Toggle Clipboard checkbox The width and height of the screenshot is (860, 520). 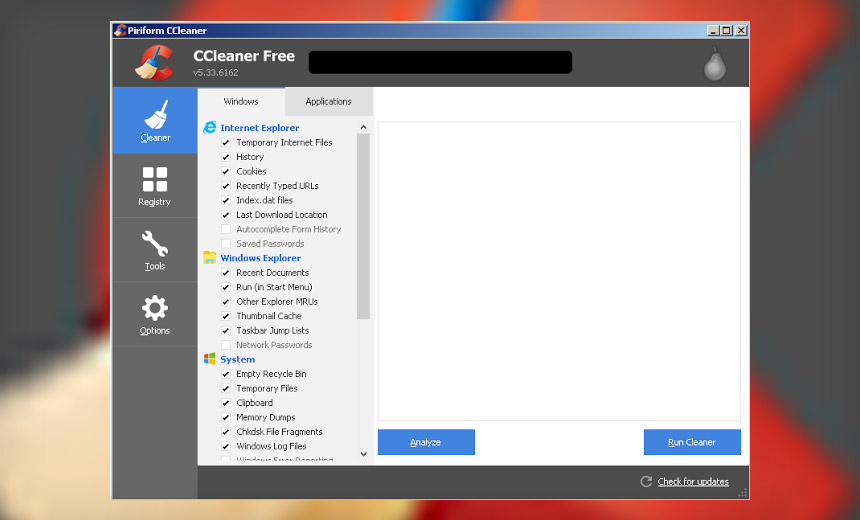225,403
